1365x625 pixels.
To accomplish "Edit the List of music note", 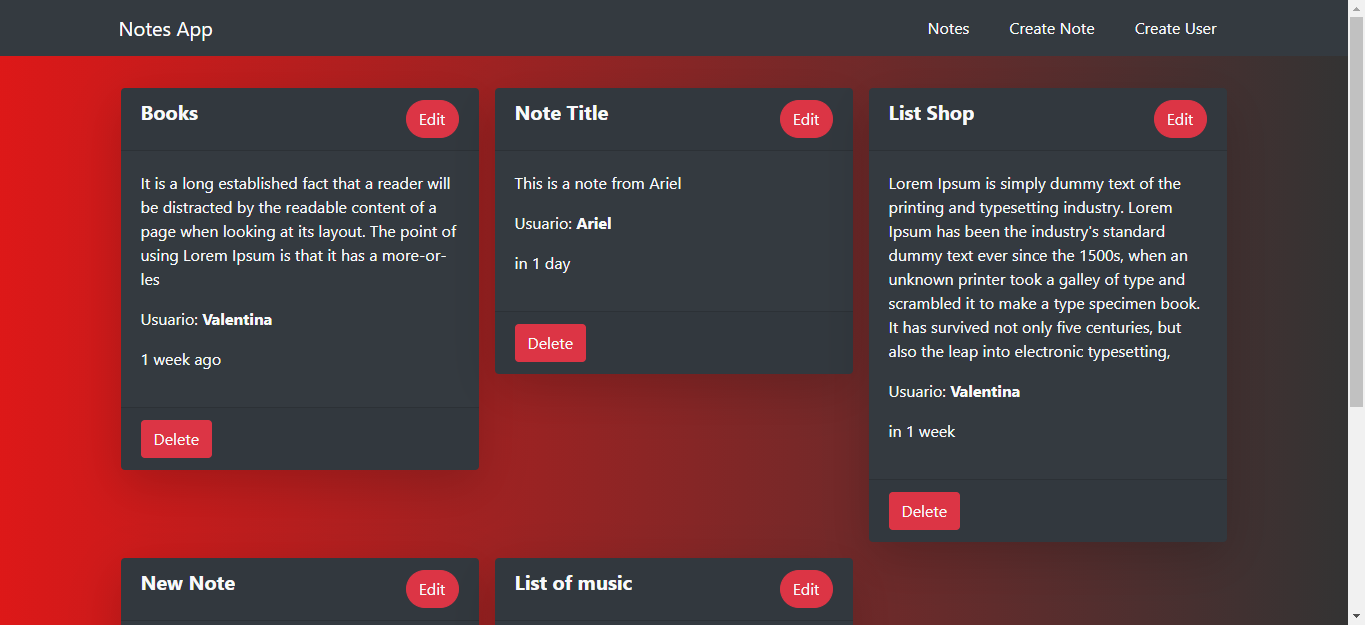I will [806, 589].
